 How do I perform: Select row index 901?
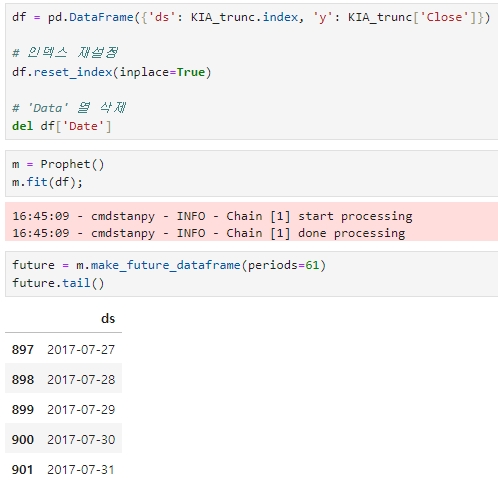(x=23, y=470)
